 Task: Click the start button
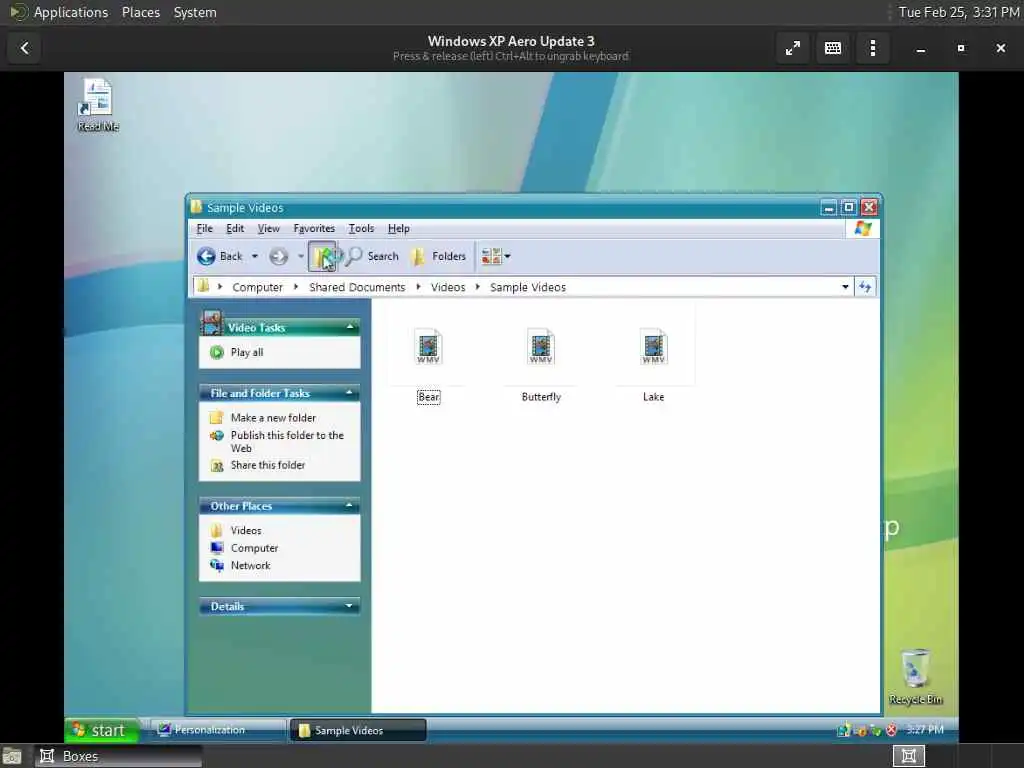102,730
